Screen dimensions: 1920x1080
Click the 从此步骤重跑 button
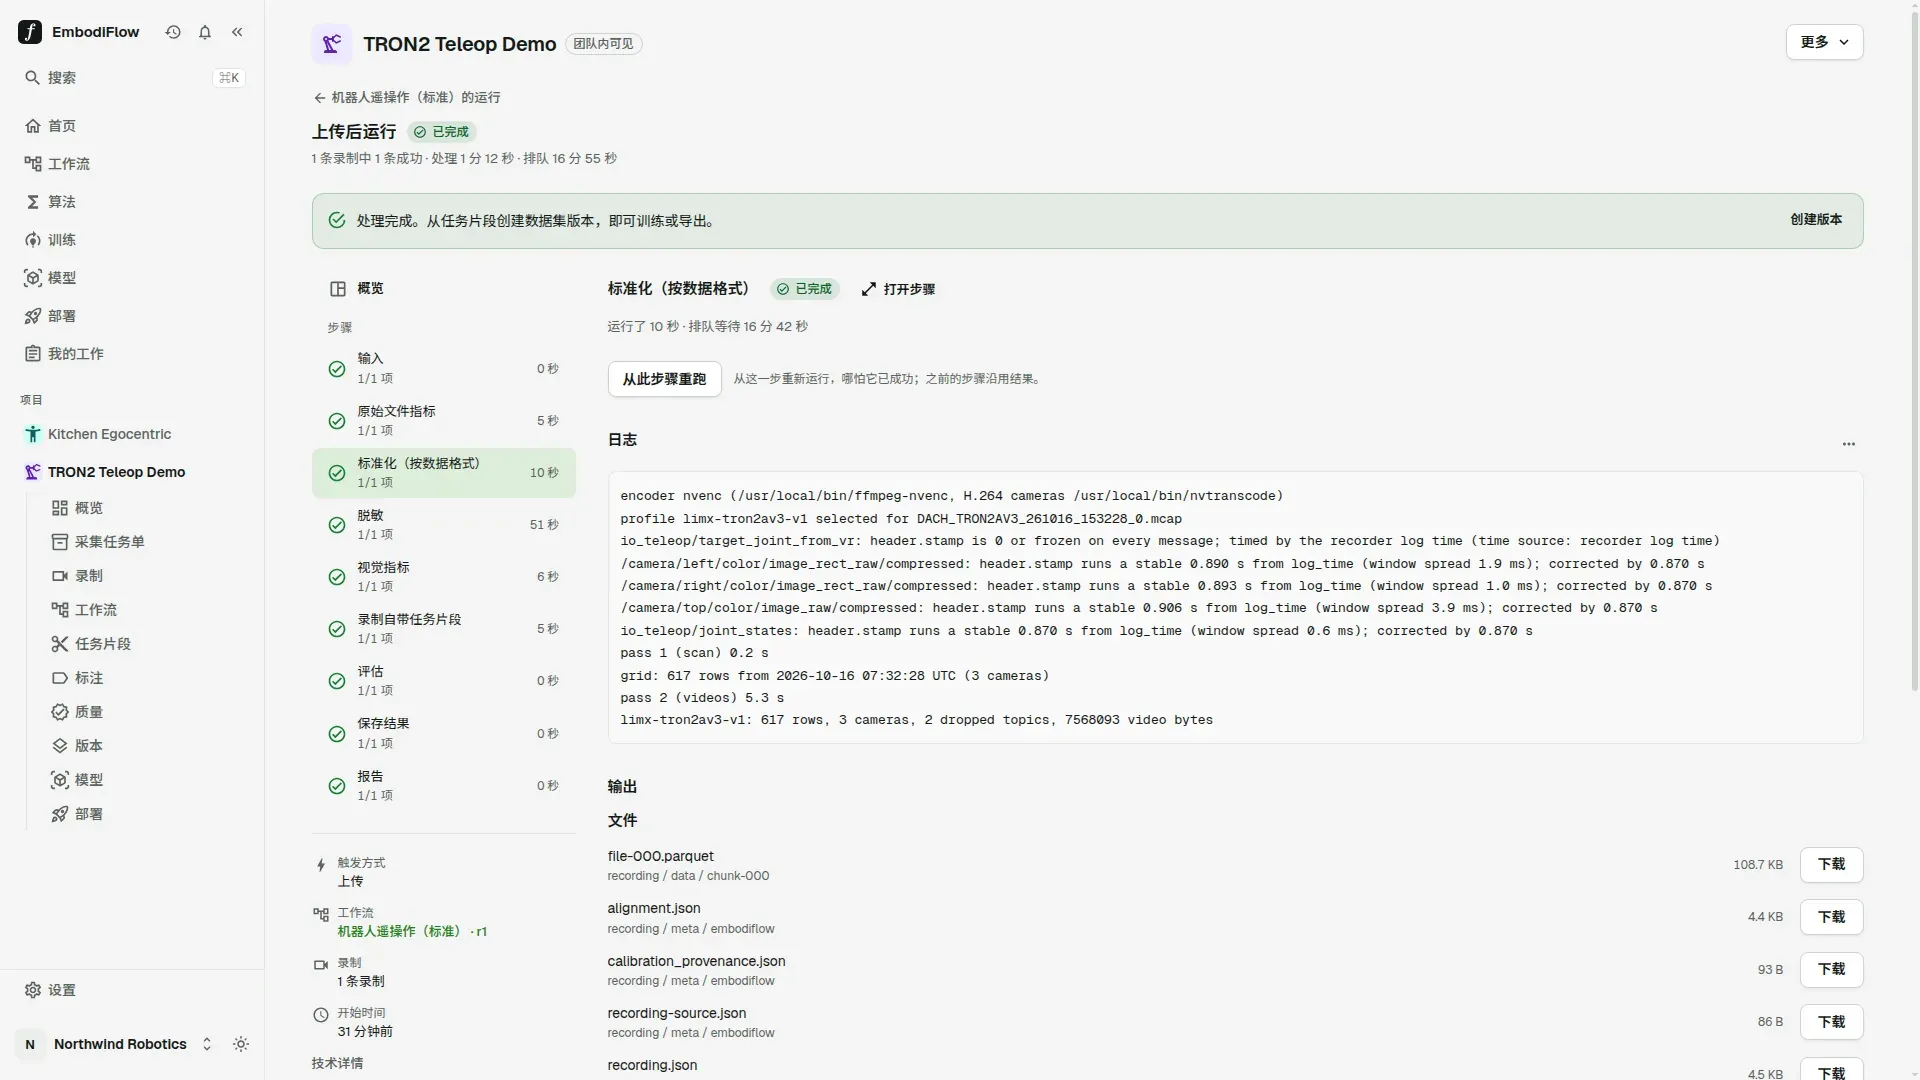point(664,379)
